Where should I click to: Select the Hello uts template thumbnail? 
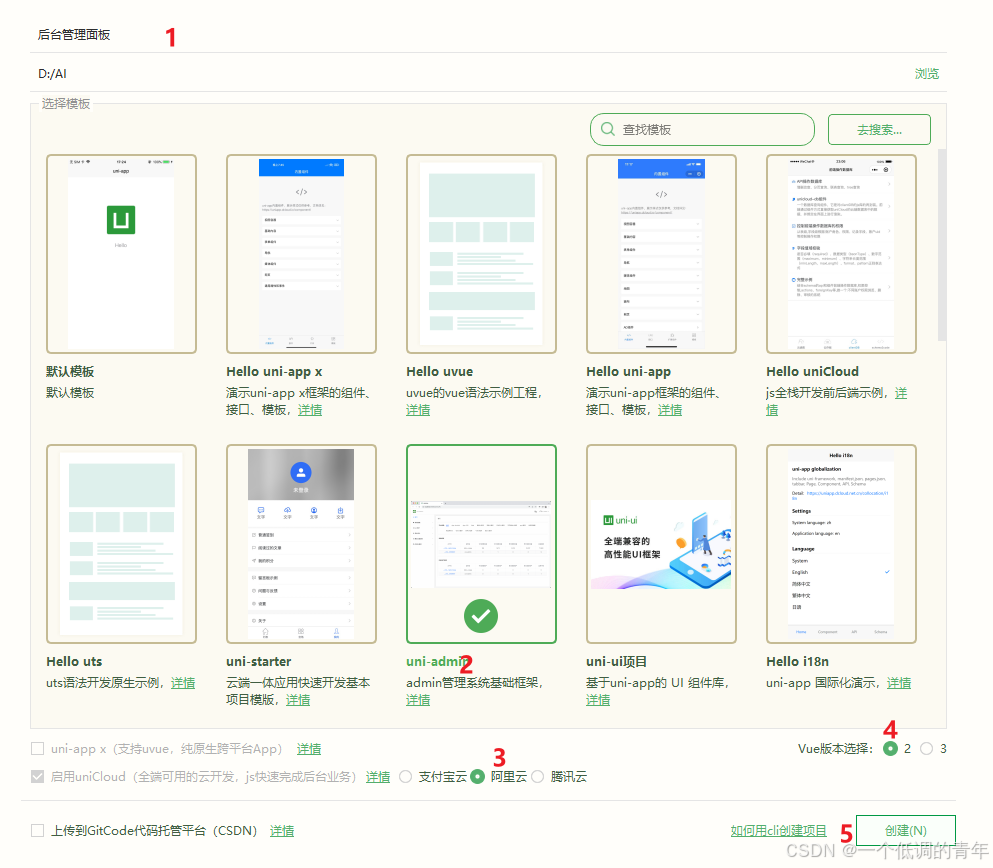[121, 544]
